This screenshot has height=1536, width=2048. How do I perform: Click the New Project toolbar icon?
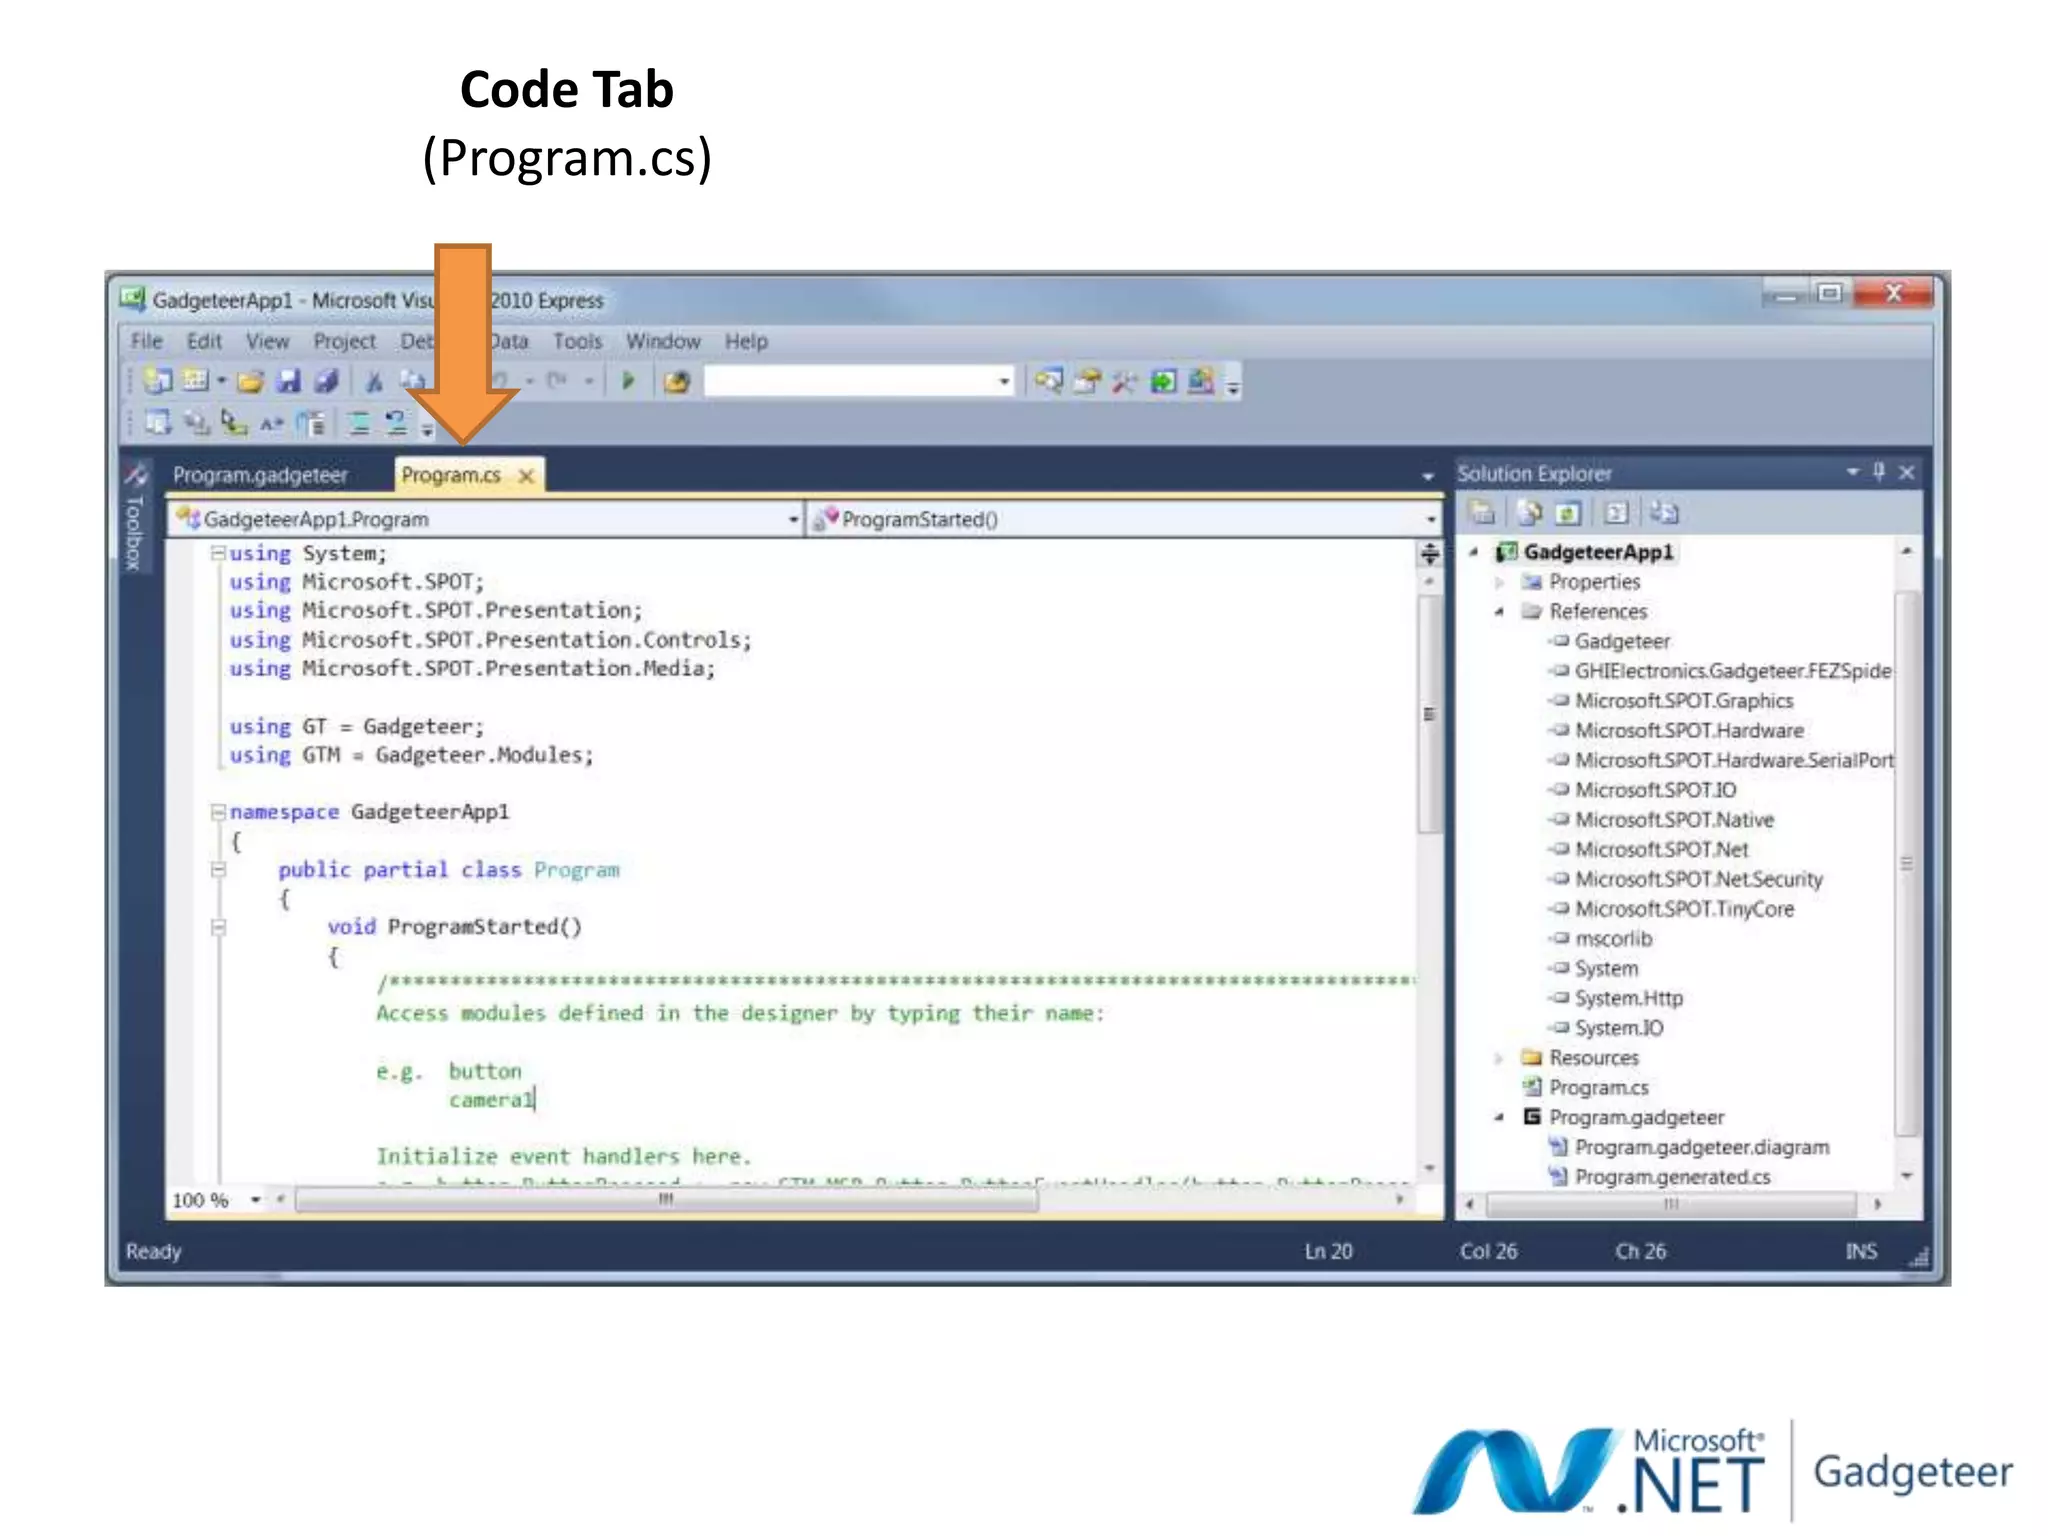158,381
